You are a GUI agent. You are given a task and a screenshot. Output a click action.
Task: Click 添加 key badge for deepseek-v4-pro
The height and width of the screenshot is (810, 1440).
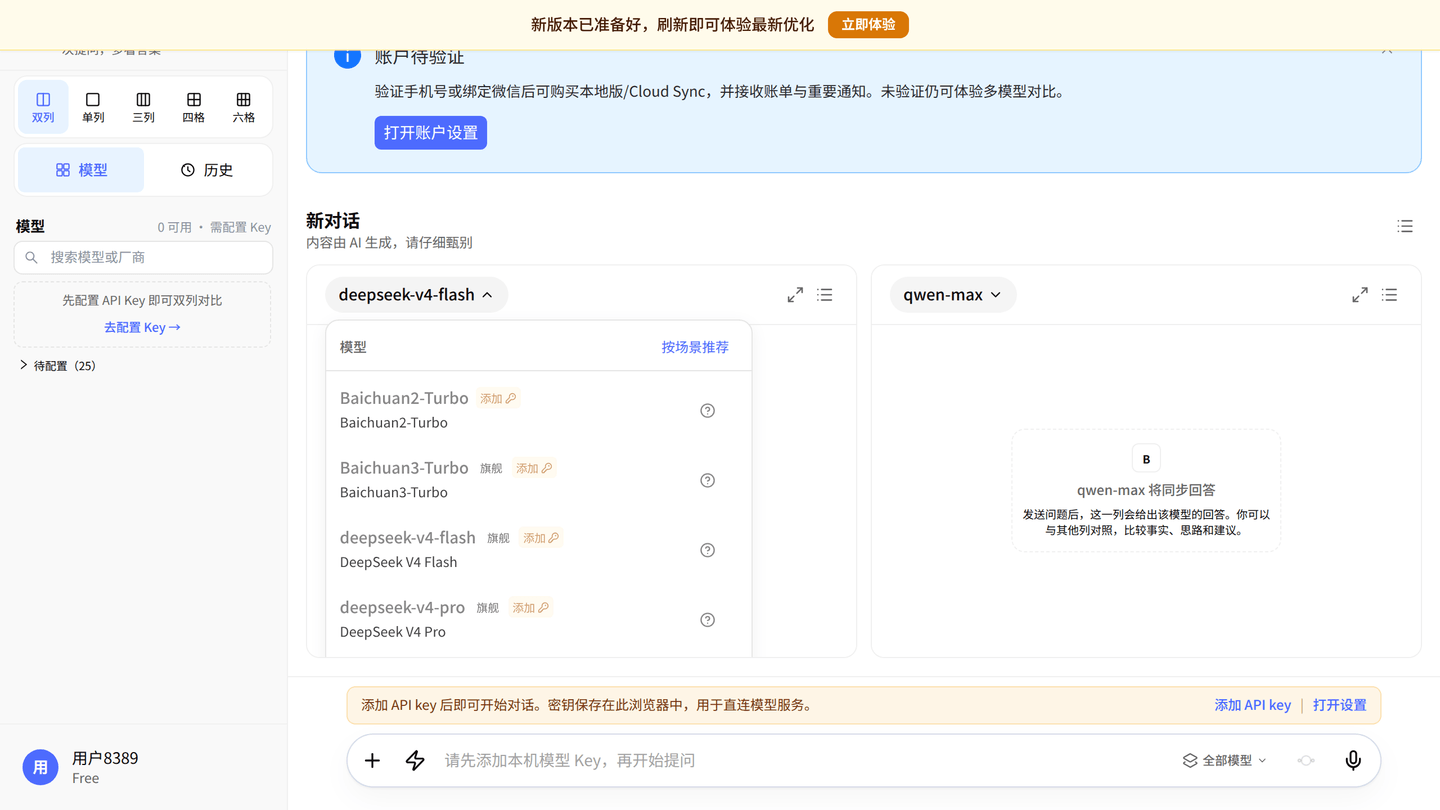click(x=530, y=608)
